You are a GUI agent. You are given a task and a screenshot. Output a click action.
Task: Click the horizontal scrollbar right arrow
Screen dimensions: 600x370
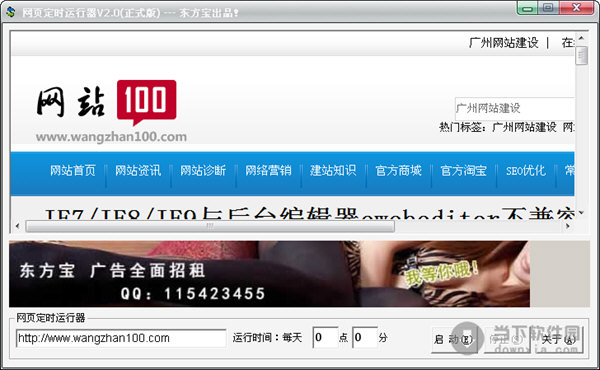568,226
